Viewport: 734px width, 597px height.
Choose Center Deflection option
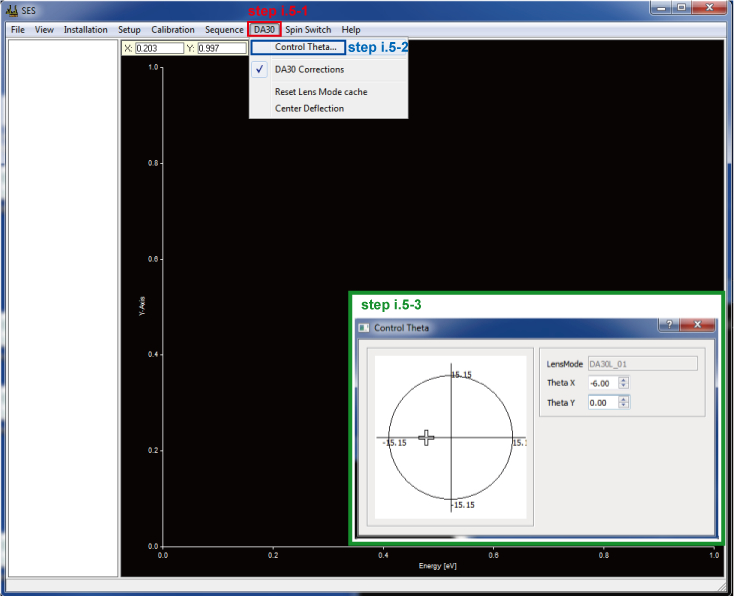coord(309,108)
